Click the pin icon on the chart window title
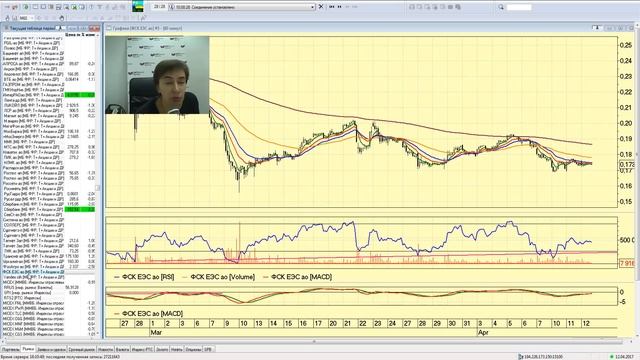The width and height of the screenshot is (640, 360). [597, 28]
